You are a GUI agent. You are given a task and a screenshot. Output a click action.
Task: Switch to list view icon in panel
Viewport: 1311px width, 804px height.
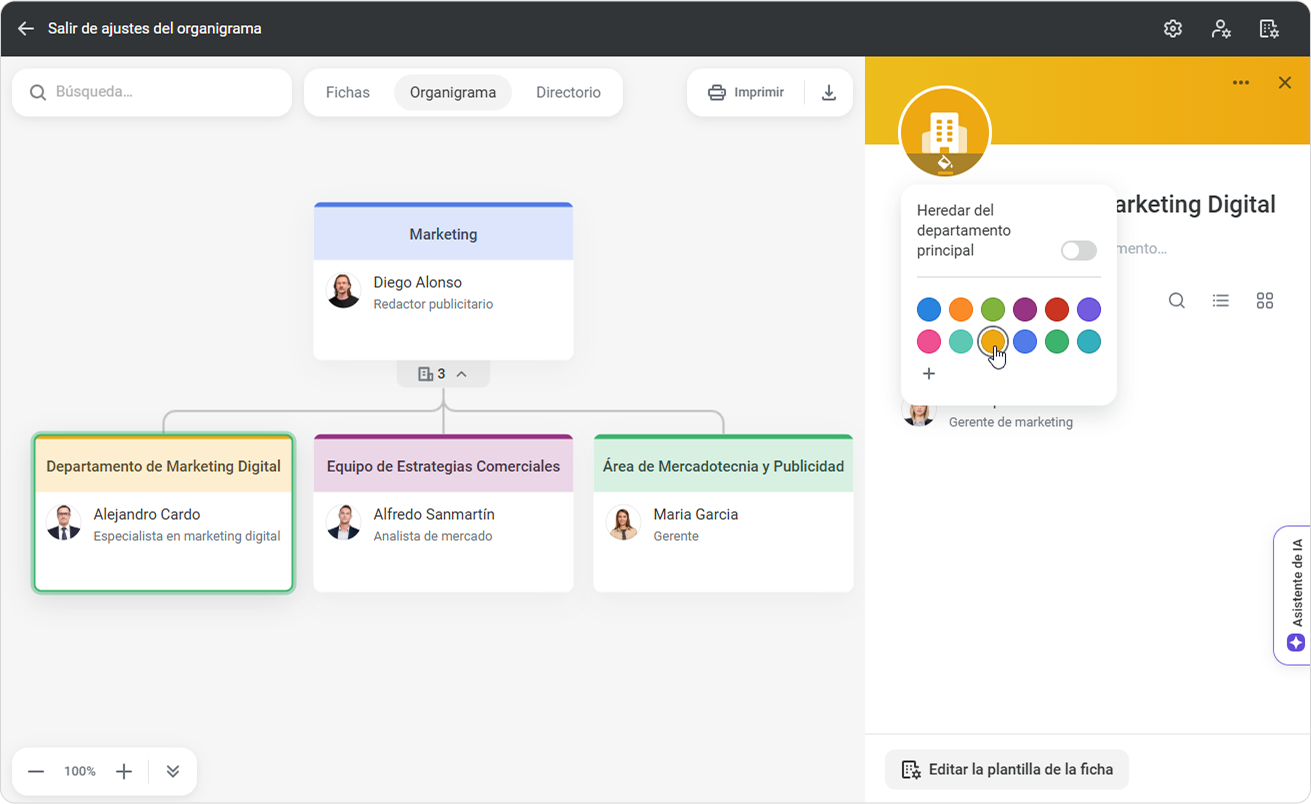(1221, 301)
